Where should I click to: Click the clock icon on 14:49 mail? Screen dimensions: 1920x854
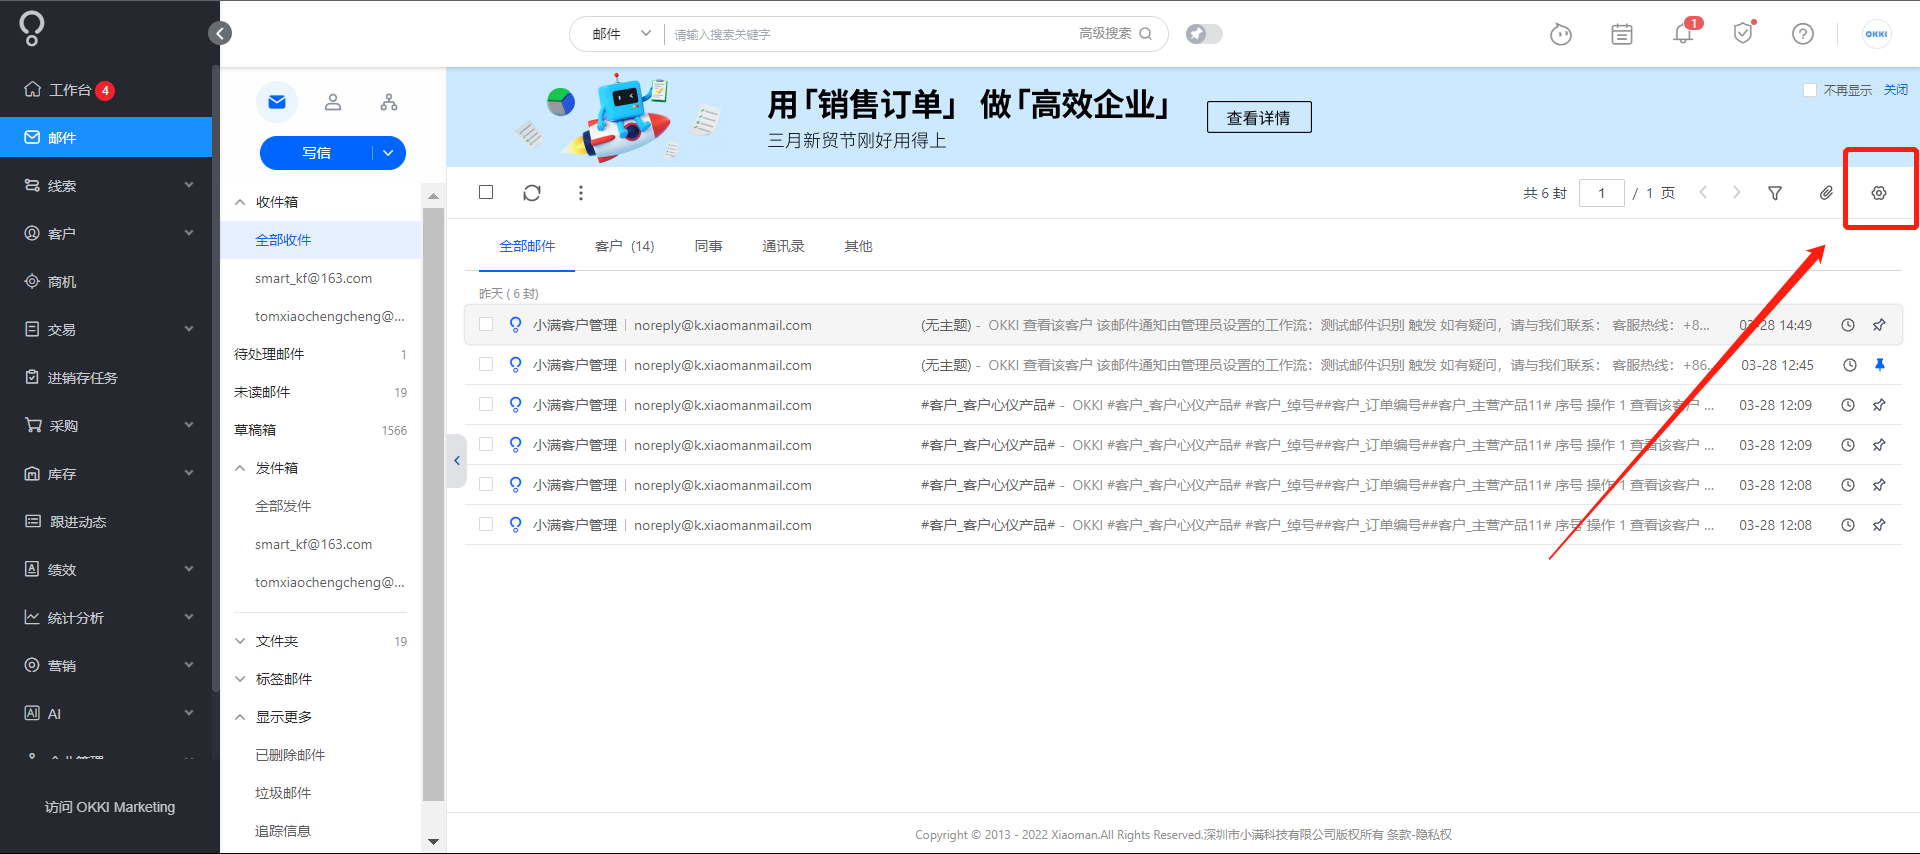(1848, 325)
